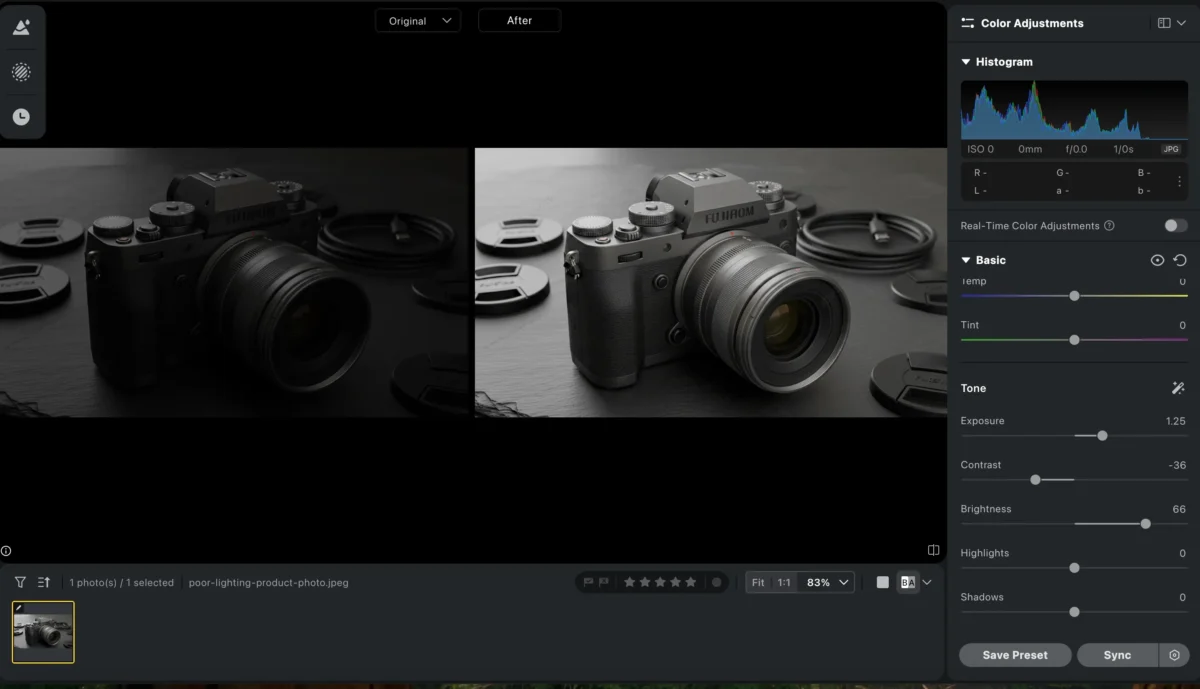
Task: Click the sort order icon
Action: [x=44, y=582]
